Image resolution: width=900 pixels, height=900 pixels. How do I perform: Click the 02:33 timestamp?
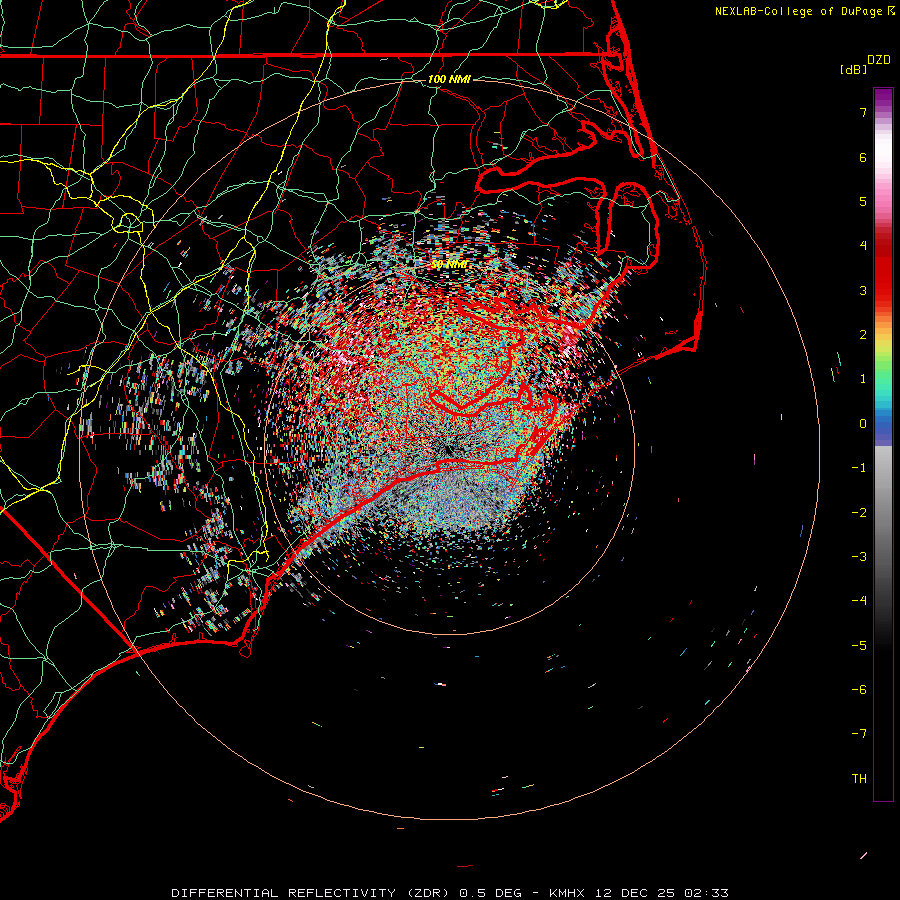(x=707, y=893)
